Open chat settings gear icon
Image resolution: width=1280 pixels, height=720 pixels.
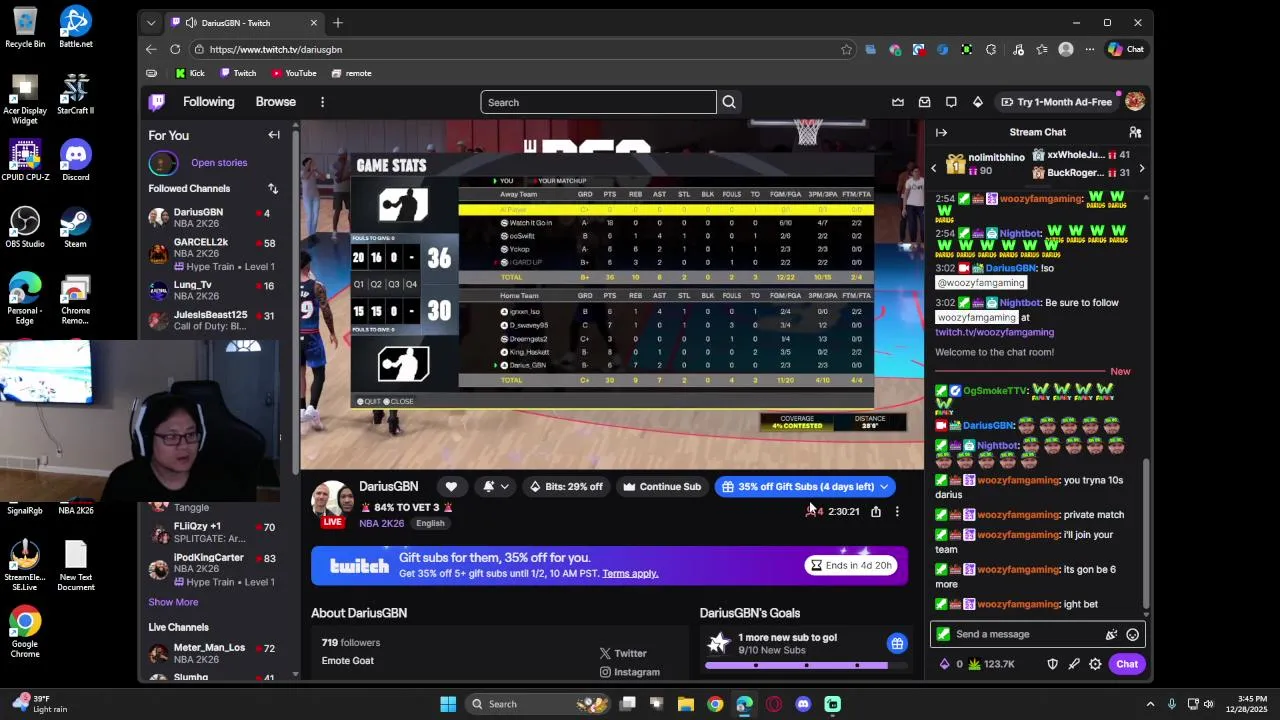[1095, 664]
